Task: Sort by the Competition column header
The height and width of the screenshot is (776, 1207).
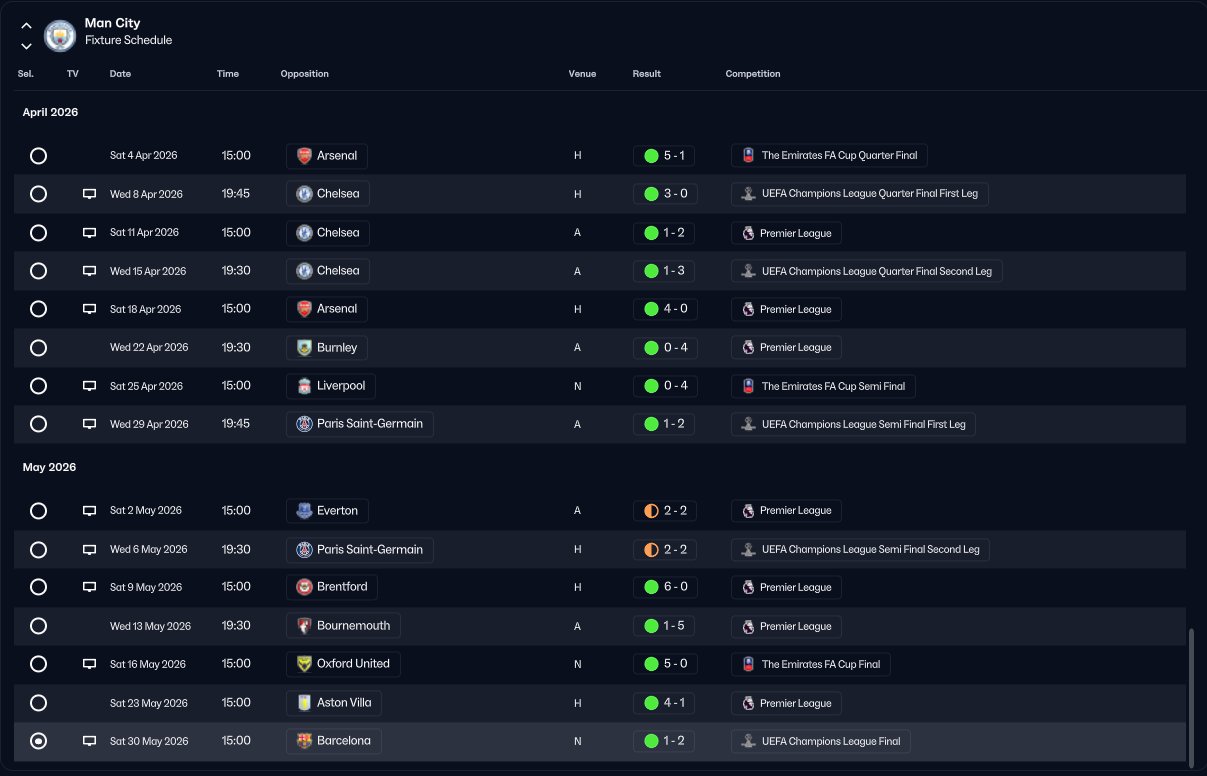Action: (753, 74)
